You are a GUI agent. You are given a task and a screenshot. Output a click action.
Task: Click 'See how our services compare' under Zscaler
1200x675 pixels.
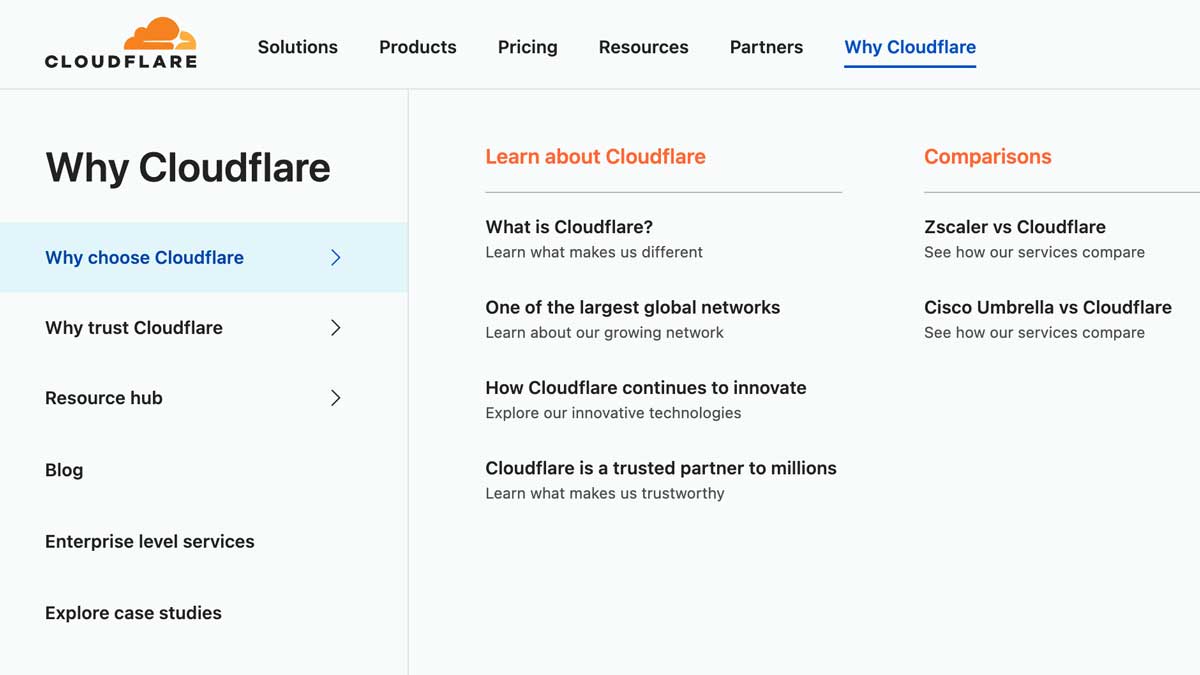tap(1034, 252)
